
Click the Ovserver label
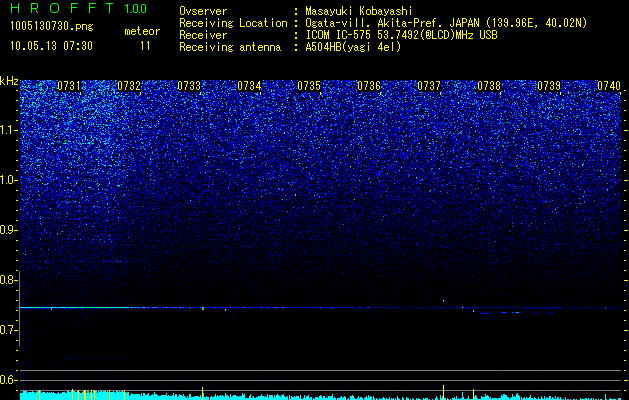pos(203,12)
